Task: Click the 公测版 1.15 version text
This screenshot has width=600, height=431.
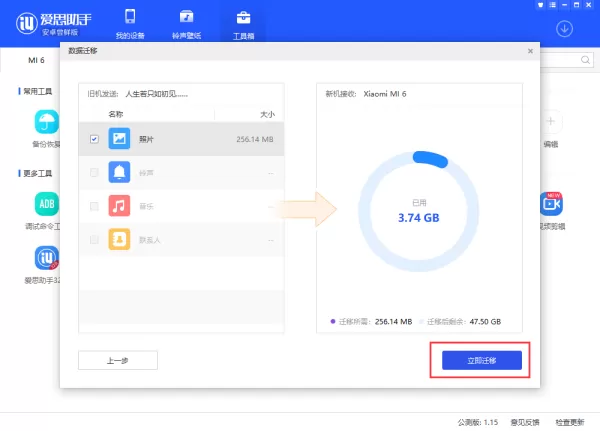Action: (x=478, y=422)
